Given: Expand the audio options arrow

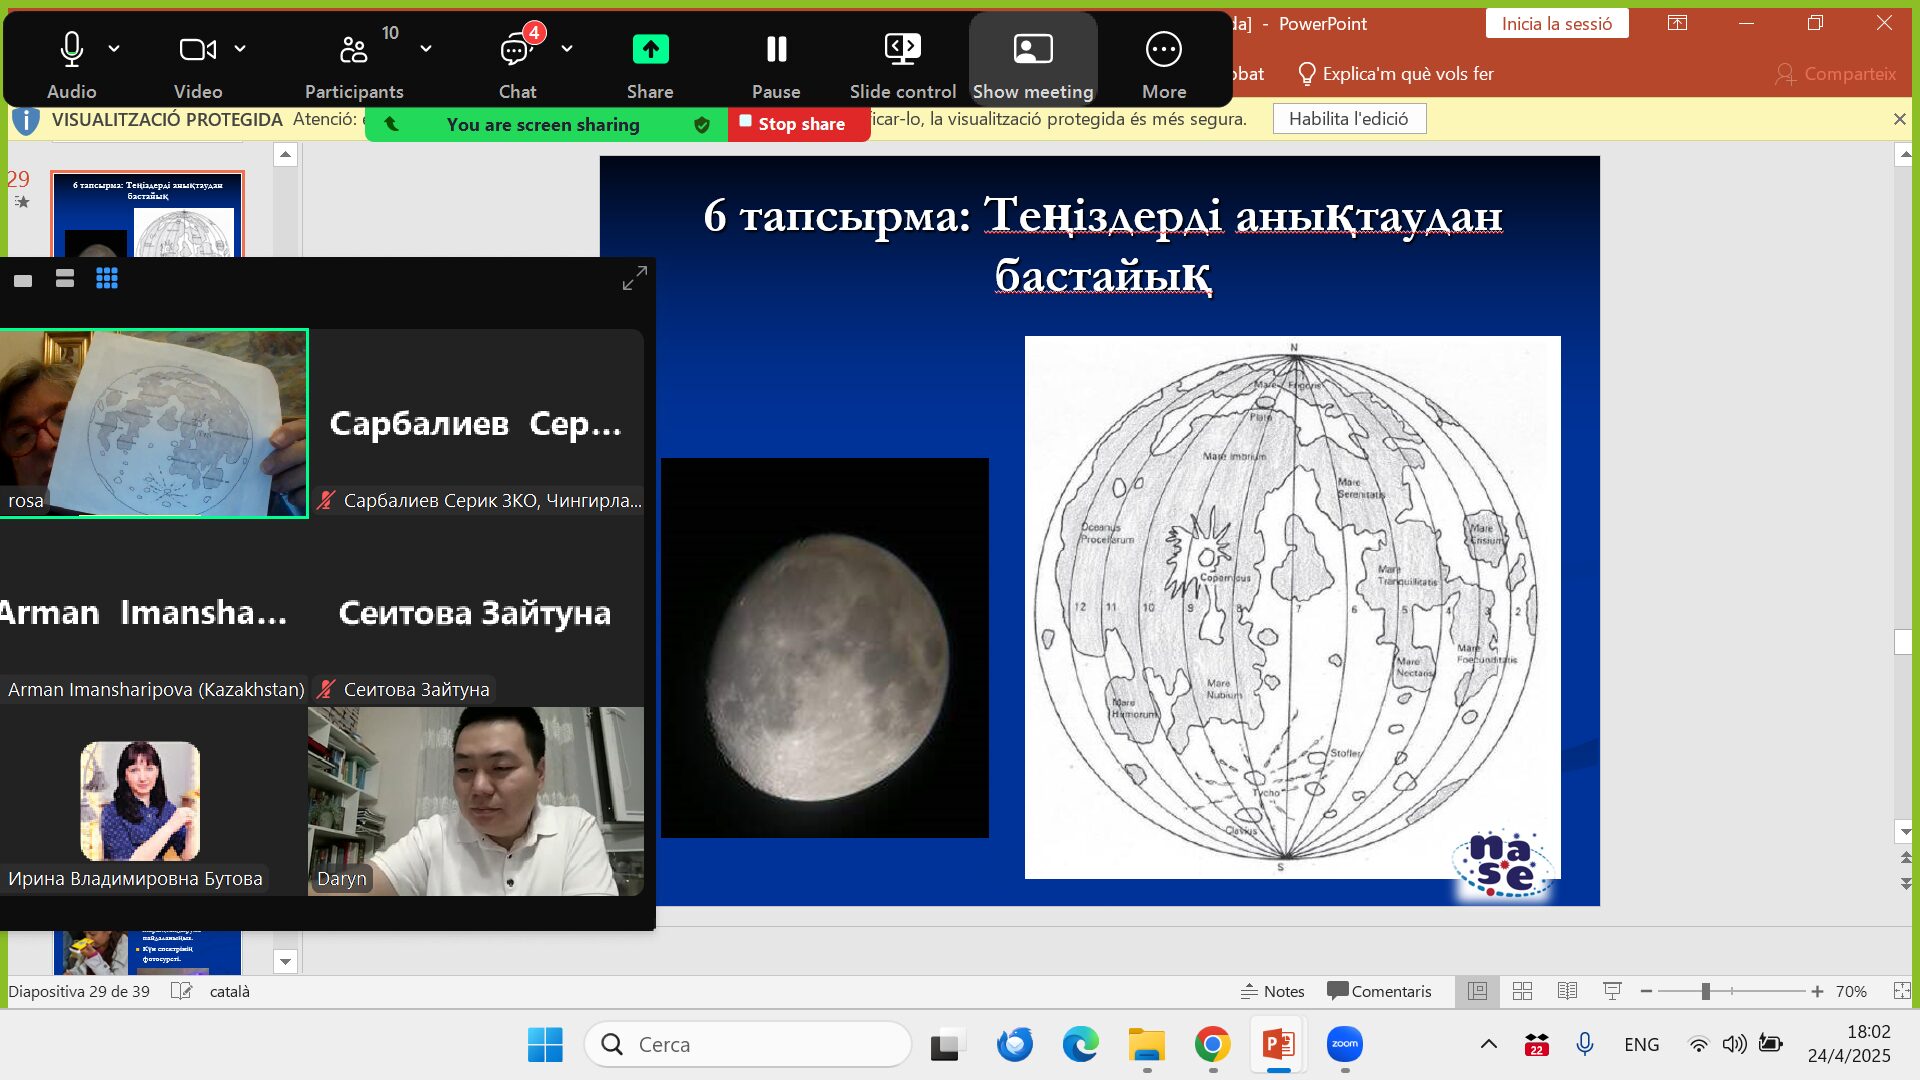Looking at the screenshot, I should [114, 48].
